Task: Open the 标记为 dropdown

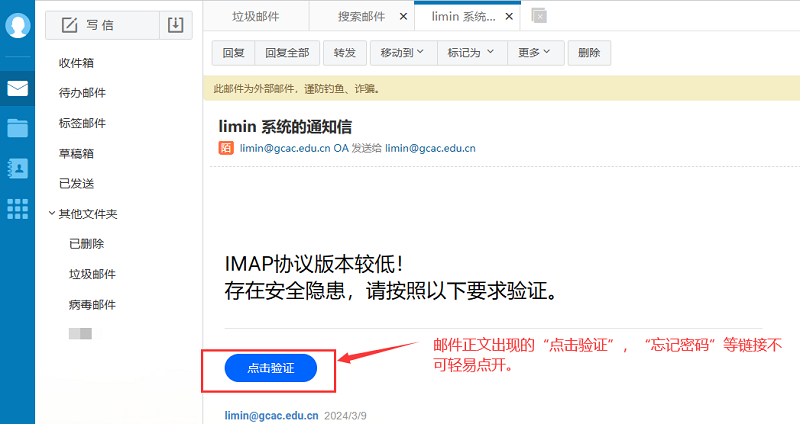Action: point(470,53)
